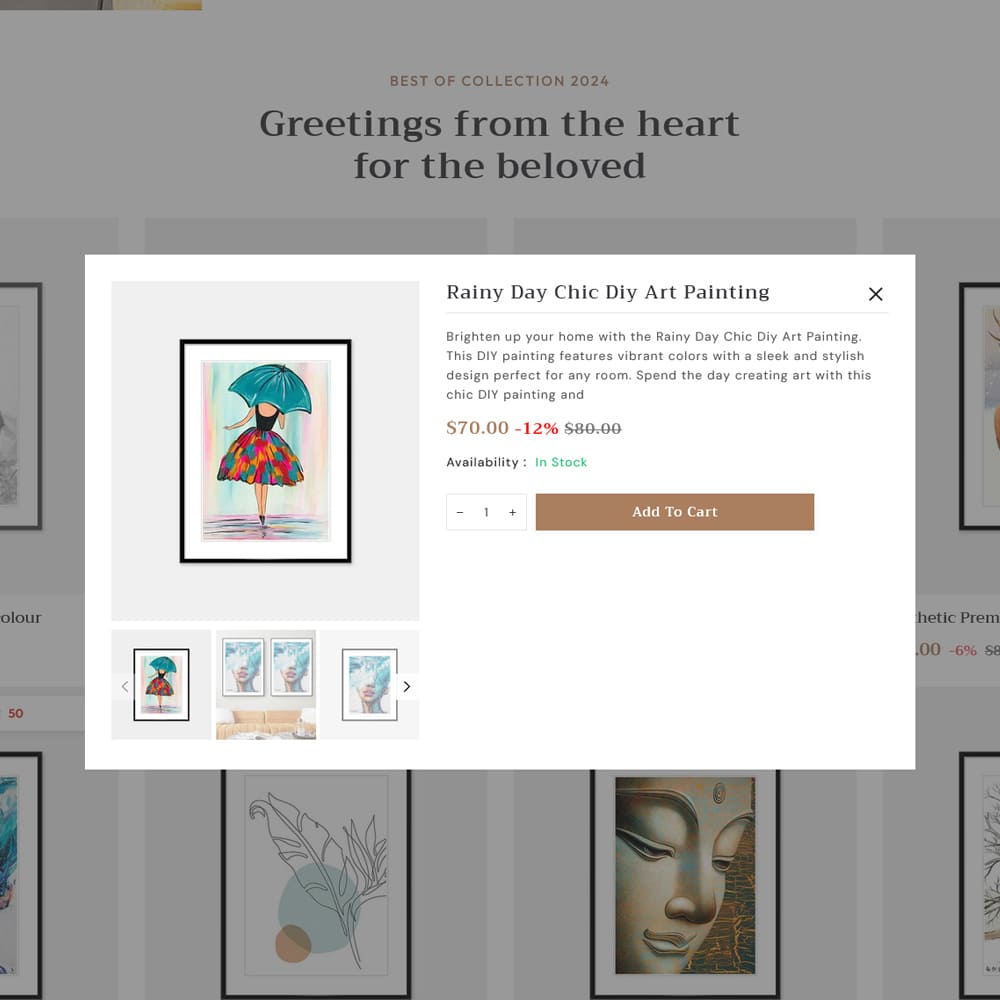Open the main Rainy Day painting image
Image resolution: width=1000 pixels, height=1000 pixels.
point(265,450)
